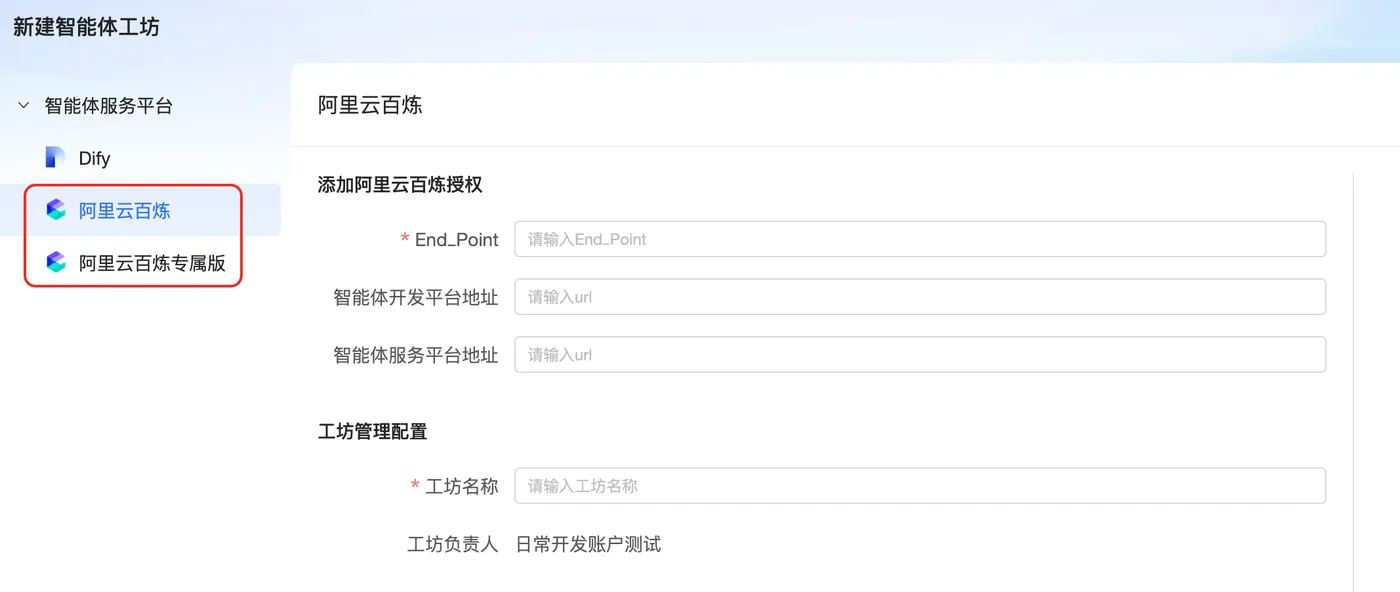The height and width of the screenshot is (592, 1400).
Task: Click the 工坊负责人 label
Action: pos(453,544)
